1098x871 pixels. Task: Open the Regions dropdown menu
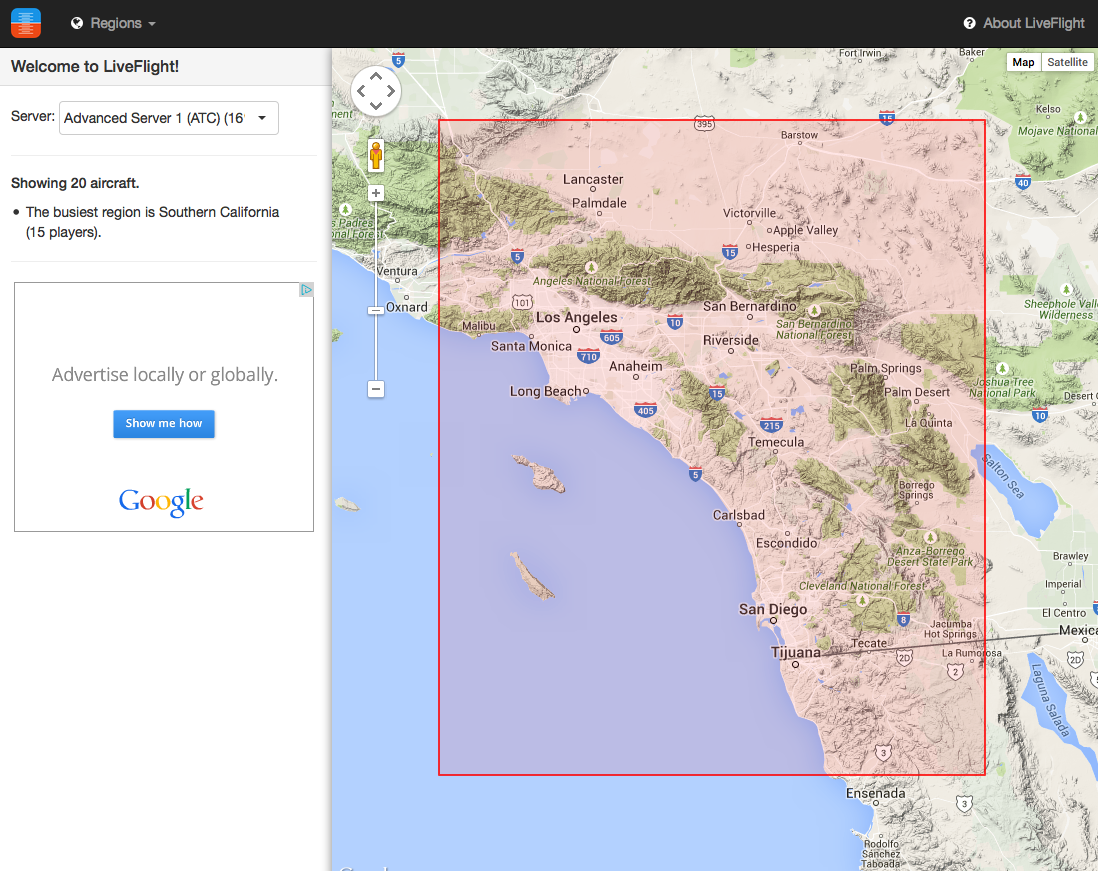(x=113, y=23)
